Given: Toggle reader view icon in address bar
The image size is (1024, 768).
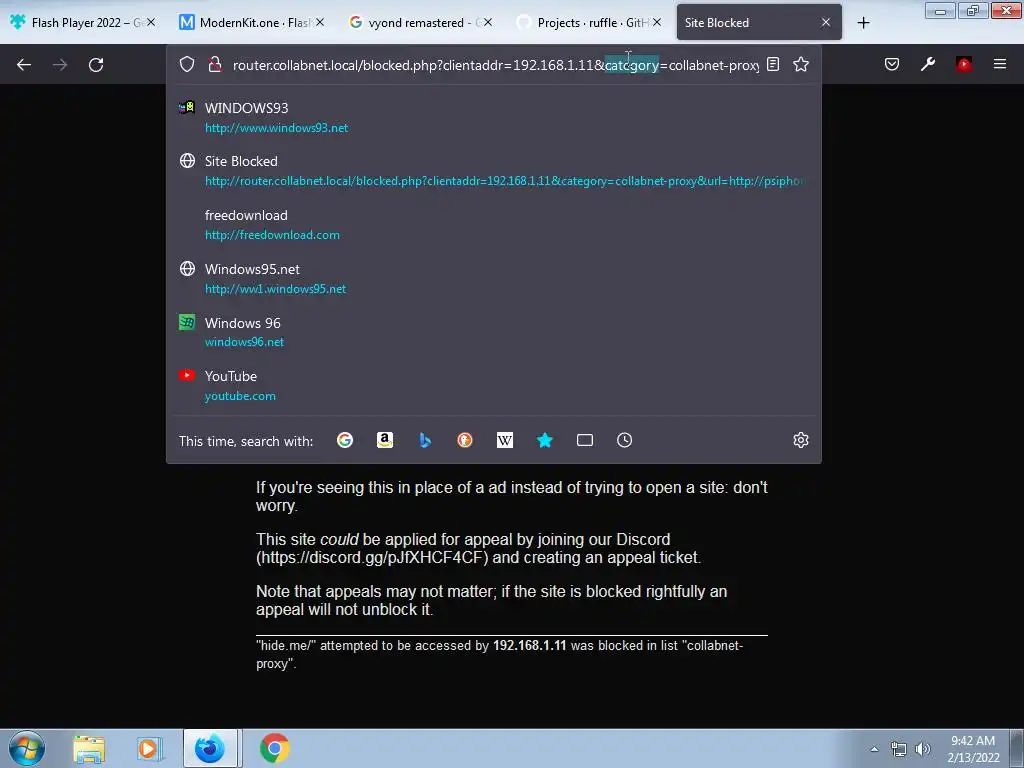Looking at the screenshot, I should pyautogui.click(x=773, y=64).
